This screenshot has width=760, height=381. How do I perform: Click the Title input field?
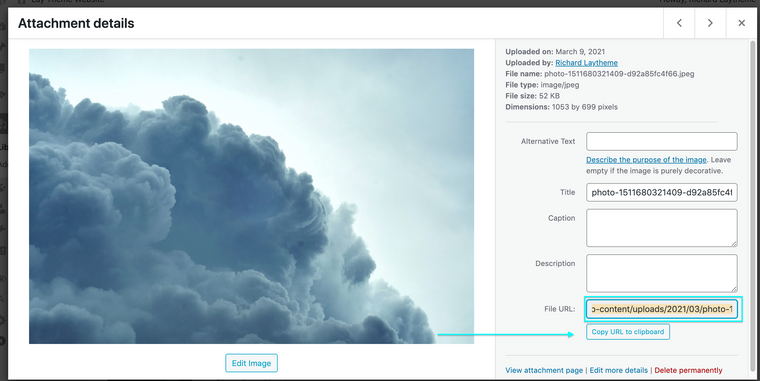click(x=662, y=192)
